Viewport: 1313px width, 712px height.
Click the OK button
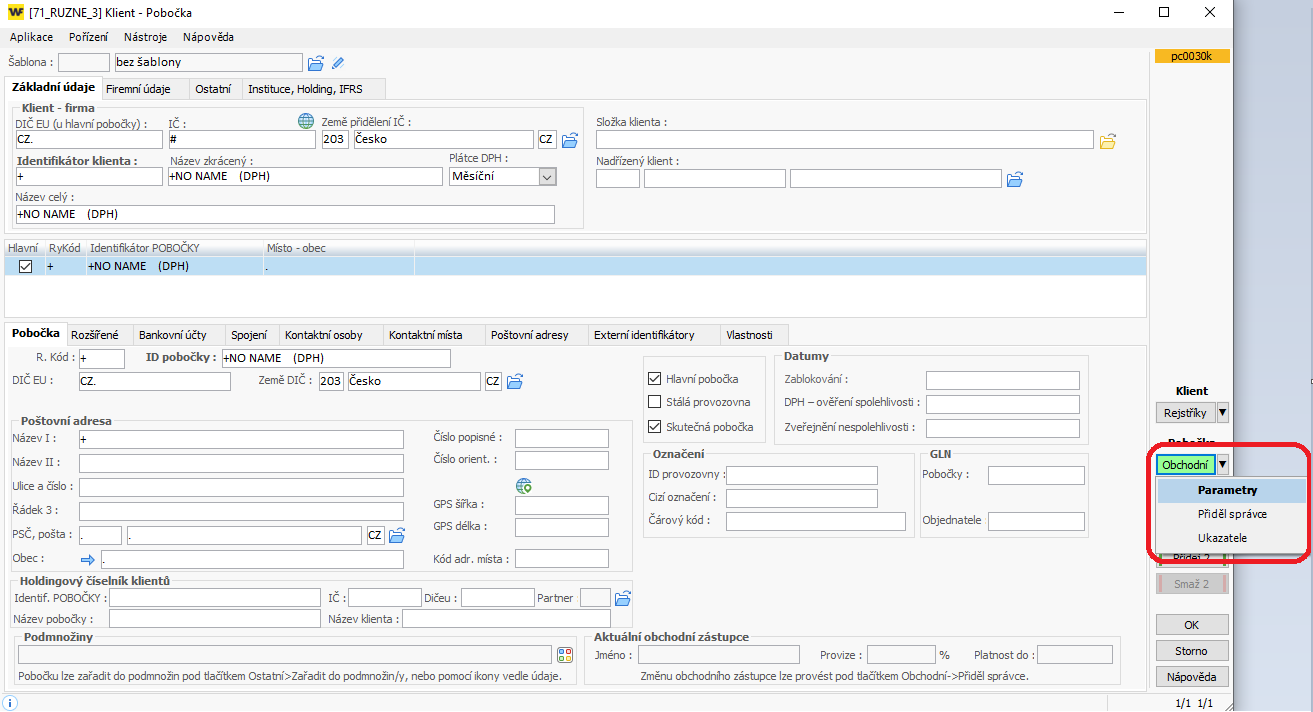tap(1191, 625)
